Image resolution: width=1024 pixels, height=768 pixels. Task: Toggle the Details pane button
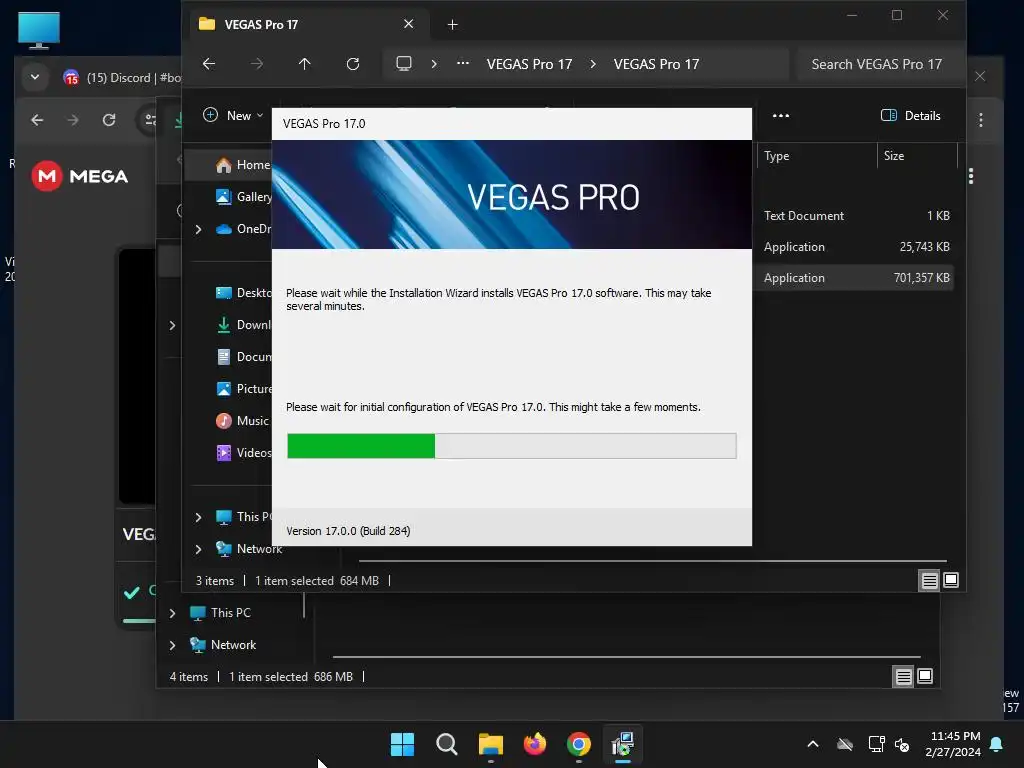click(910, 116)
